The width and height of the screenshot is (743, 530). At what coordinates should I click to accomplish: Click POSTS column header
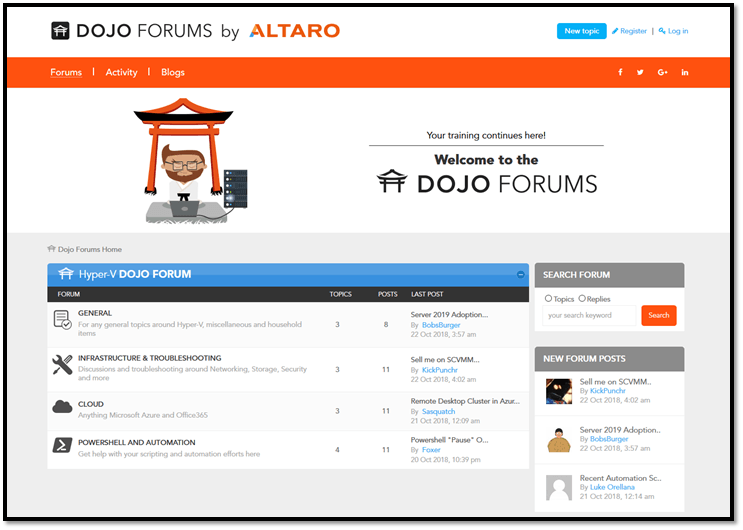pos(387,294)
